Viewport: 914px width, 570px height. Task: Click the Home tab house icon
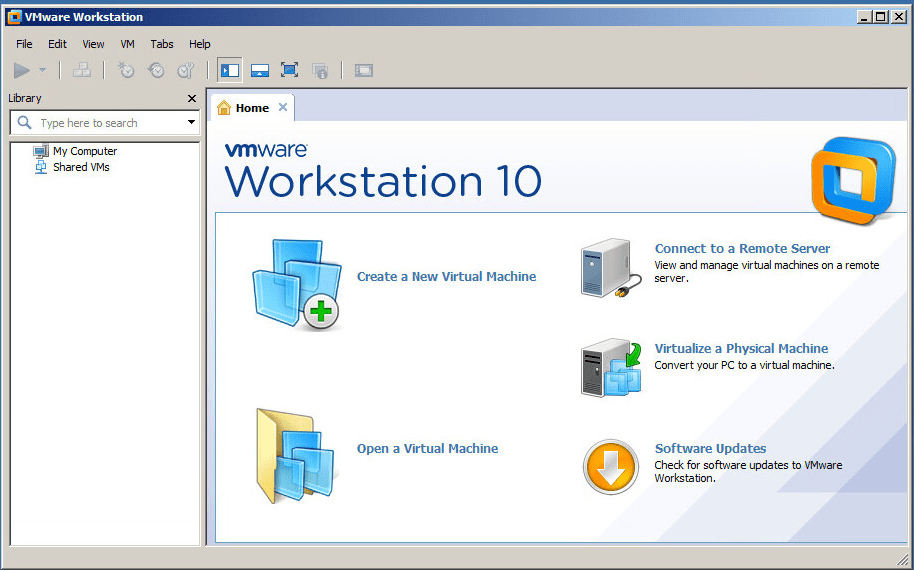pos(224,108)
